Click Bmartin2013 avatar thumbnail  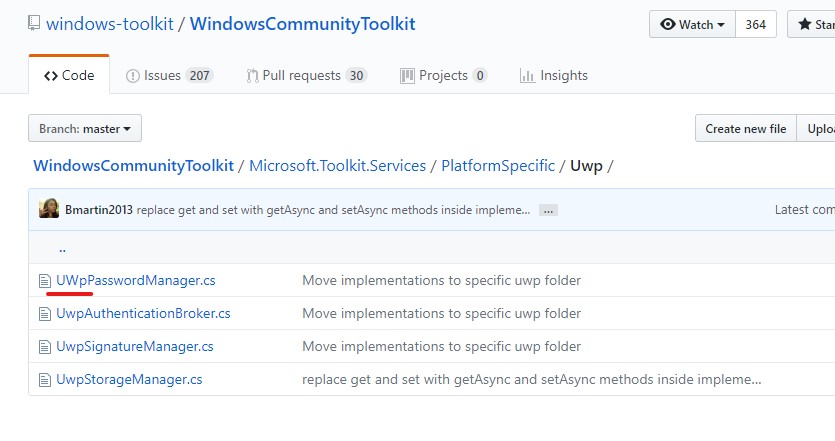[49, 208]
